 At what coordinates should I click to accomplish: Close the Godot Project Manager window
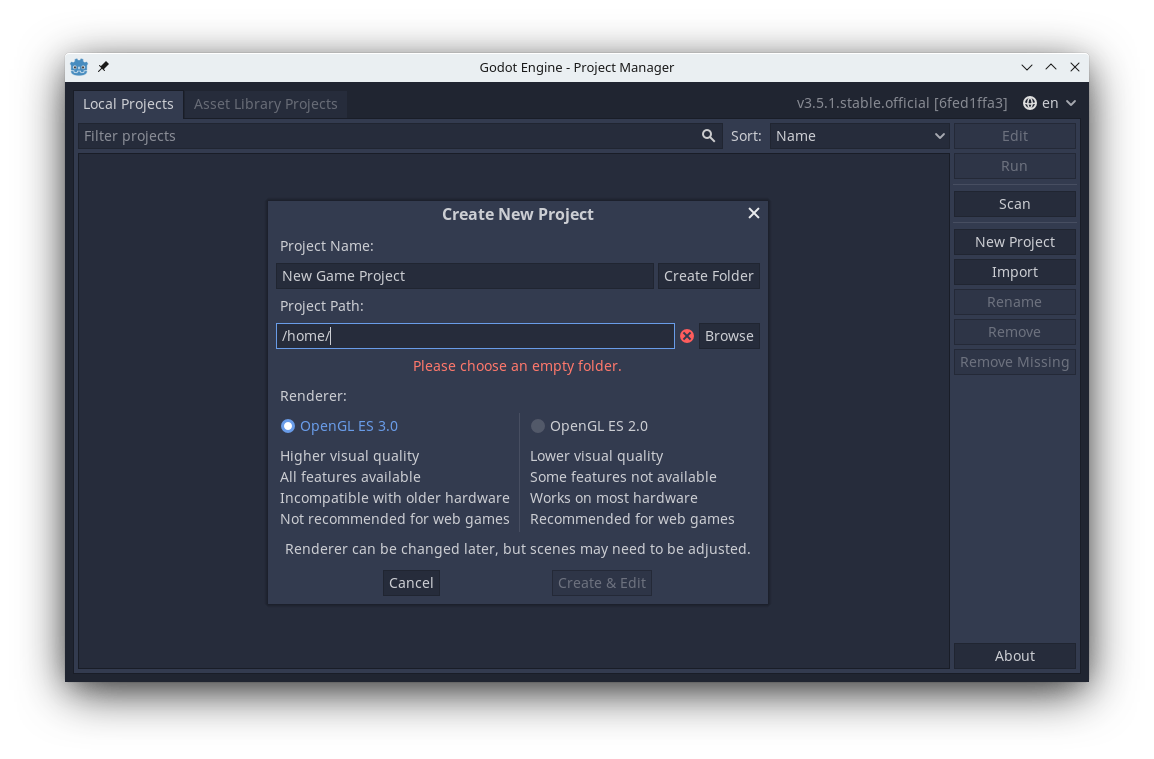click(1075, 67)
